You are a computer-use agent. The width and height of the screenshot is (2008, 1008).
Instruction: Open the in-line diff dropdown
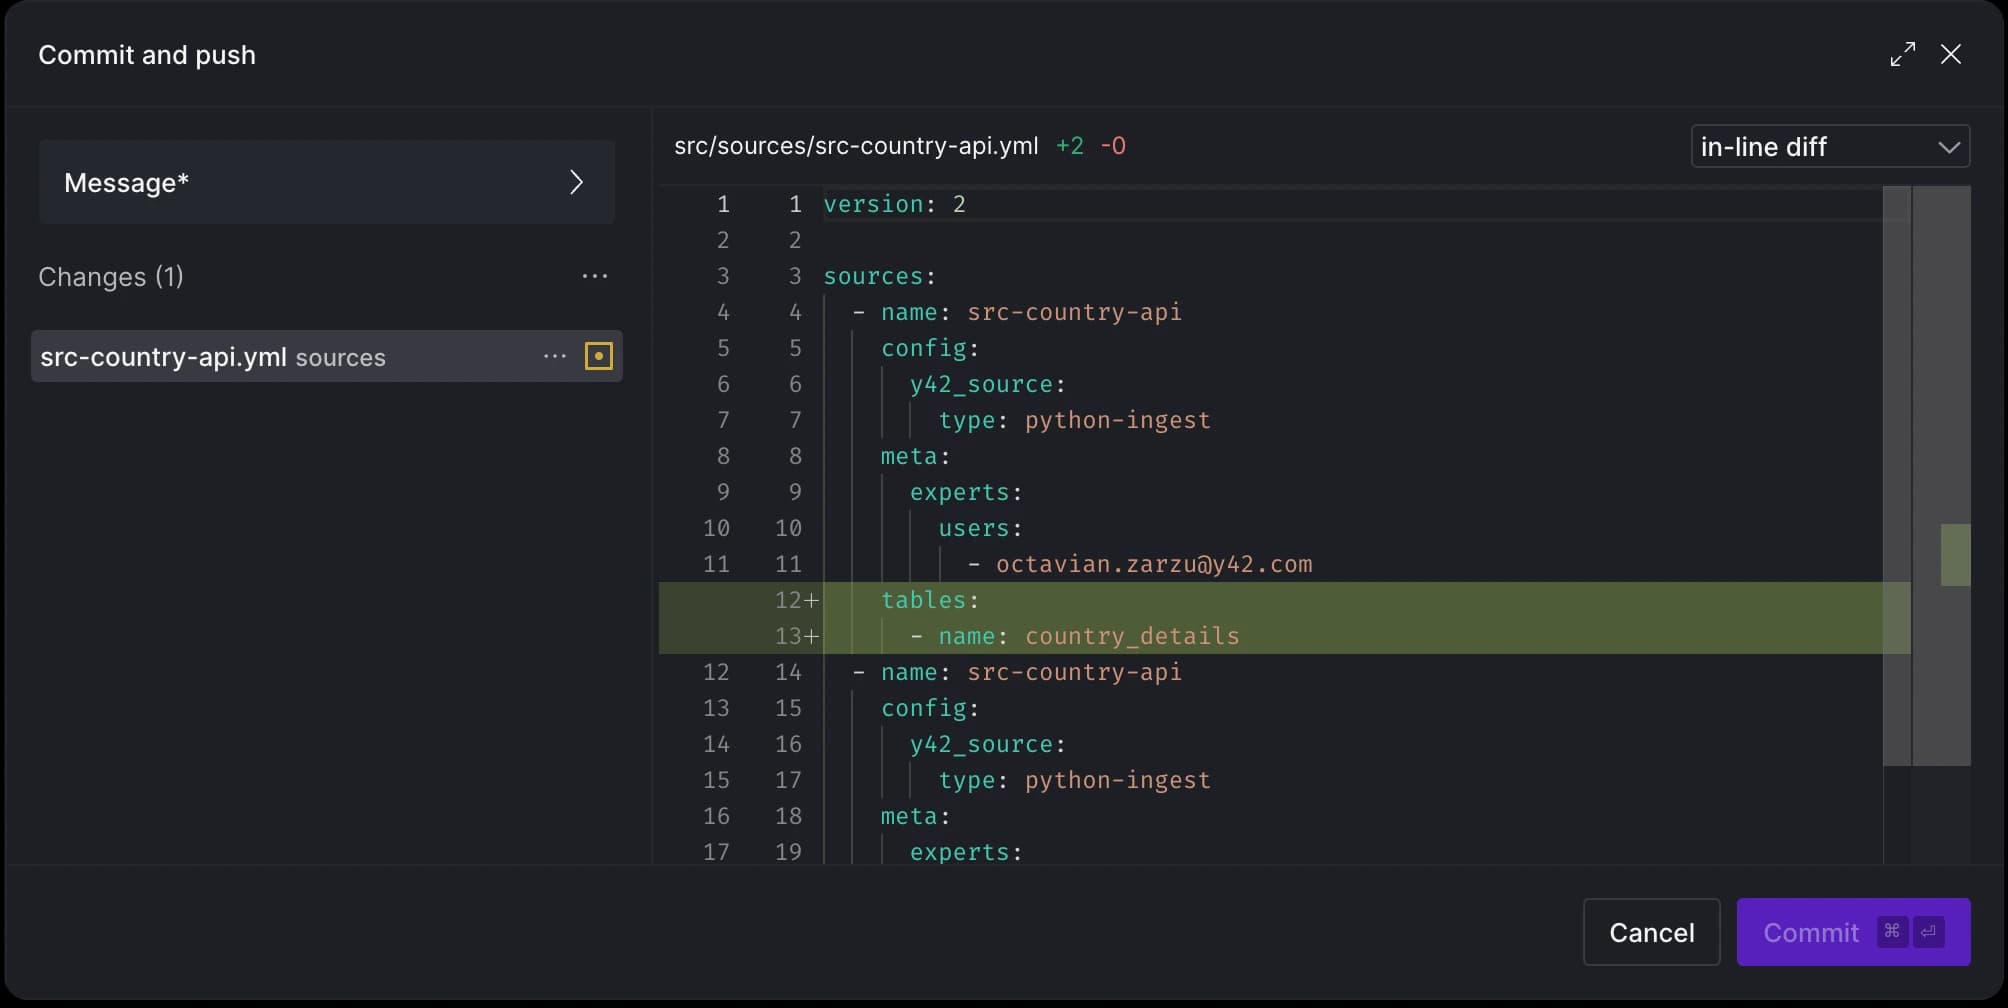pyautogui.click(x=1830, y=146)
